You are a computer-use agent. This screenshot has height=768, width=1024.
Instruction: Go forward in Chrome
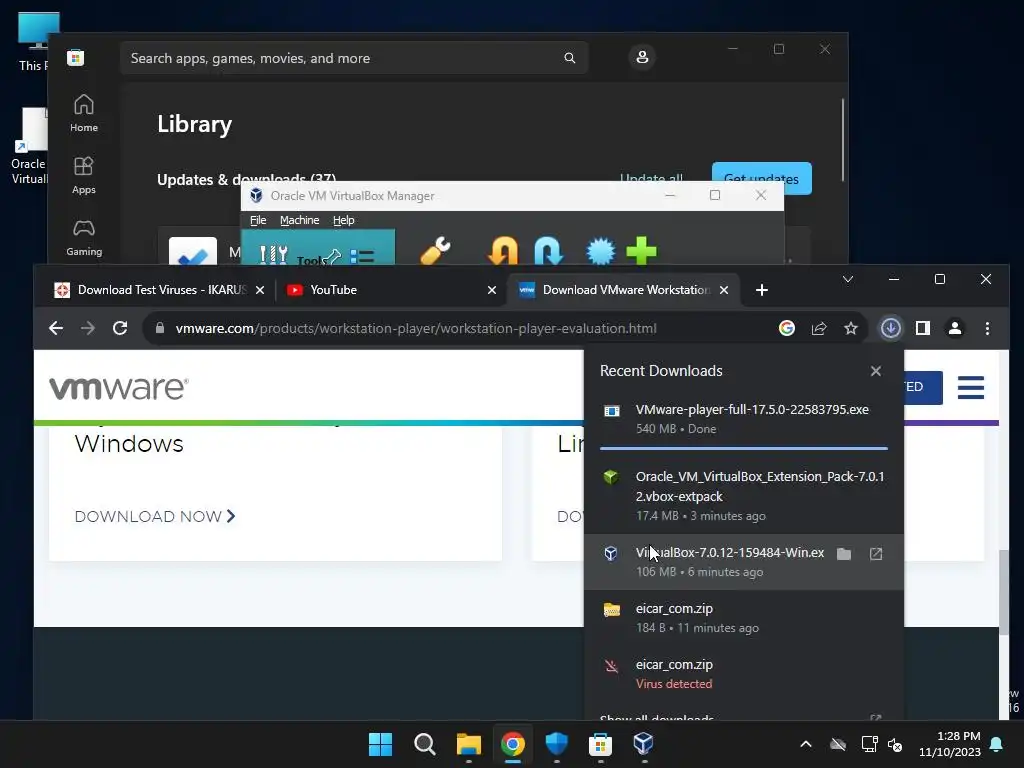88,328
